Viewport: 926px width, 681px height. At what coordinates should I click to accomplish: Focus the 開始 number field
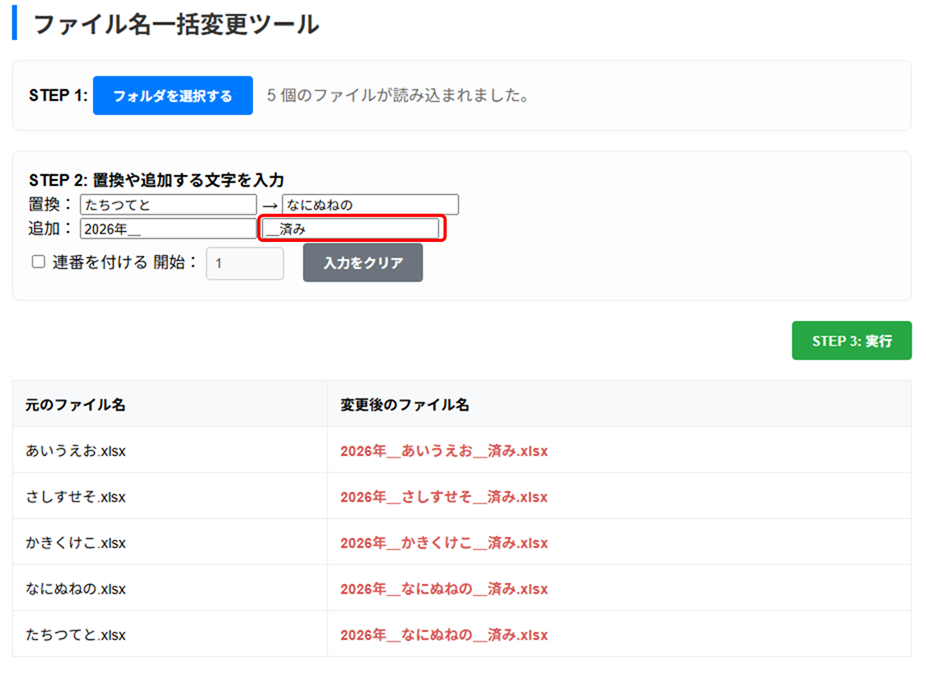(x=244, y=264)
